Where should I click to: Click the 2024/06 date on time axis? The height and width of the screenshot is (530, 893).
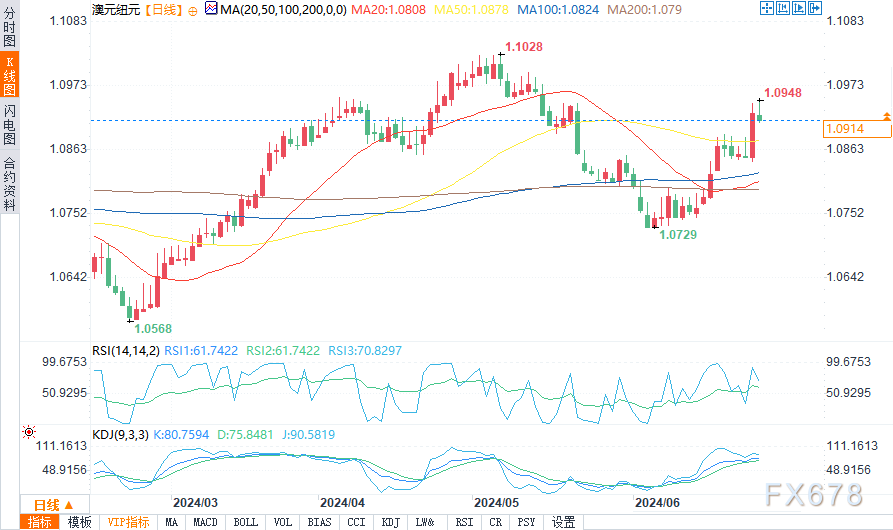pyautogui.click(x=657, y=503)
